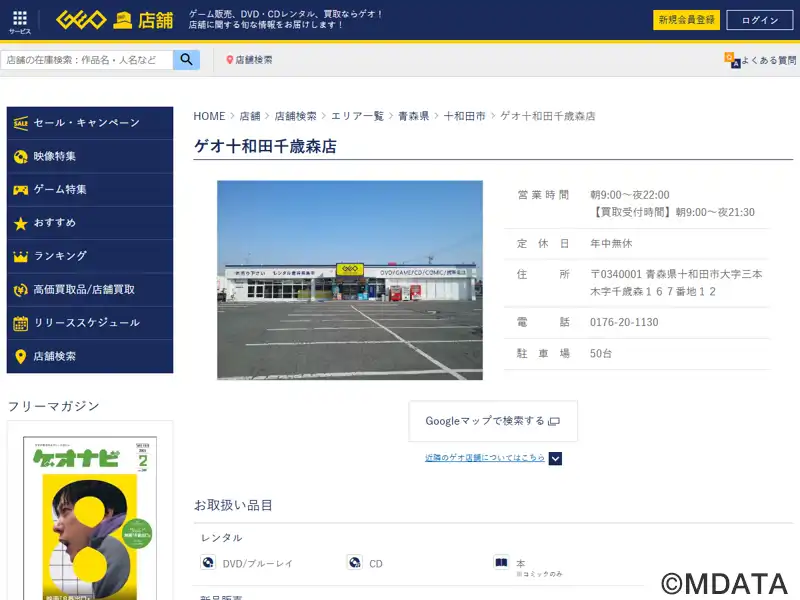Click the 年中無休 holiday value
Viewport: 800px width, 600px height.
[x=611, y=244]
